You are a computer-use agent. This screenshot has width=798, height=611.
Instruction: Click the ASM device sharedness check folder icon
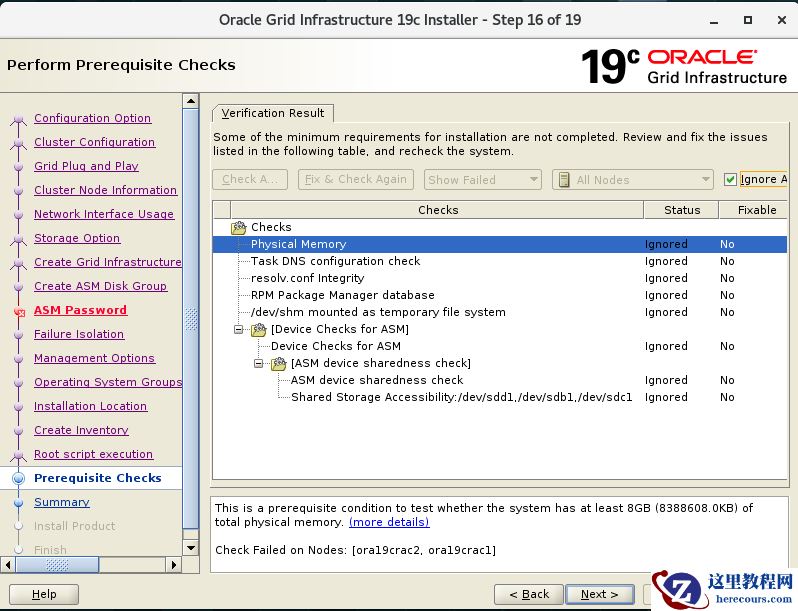point(278,363)
